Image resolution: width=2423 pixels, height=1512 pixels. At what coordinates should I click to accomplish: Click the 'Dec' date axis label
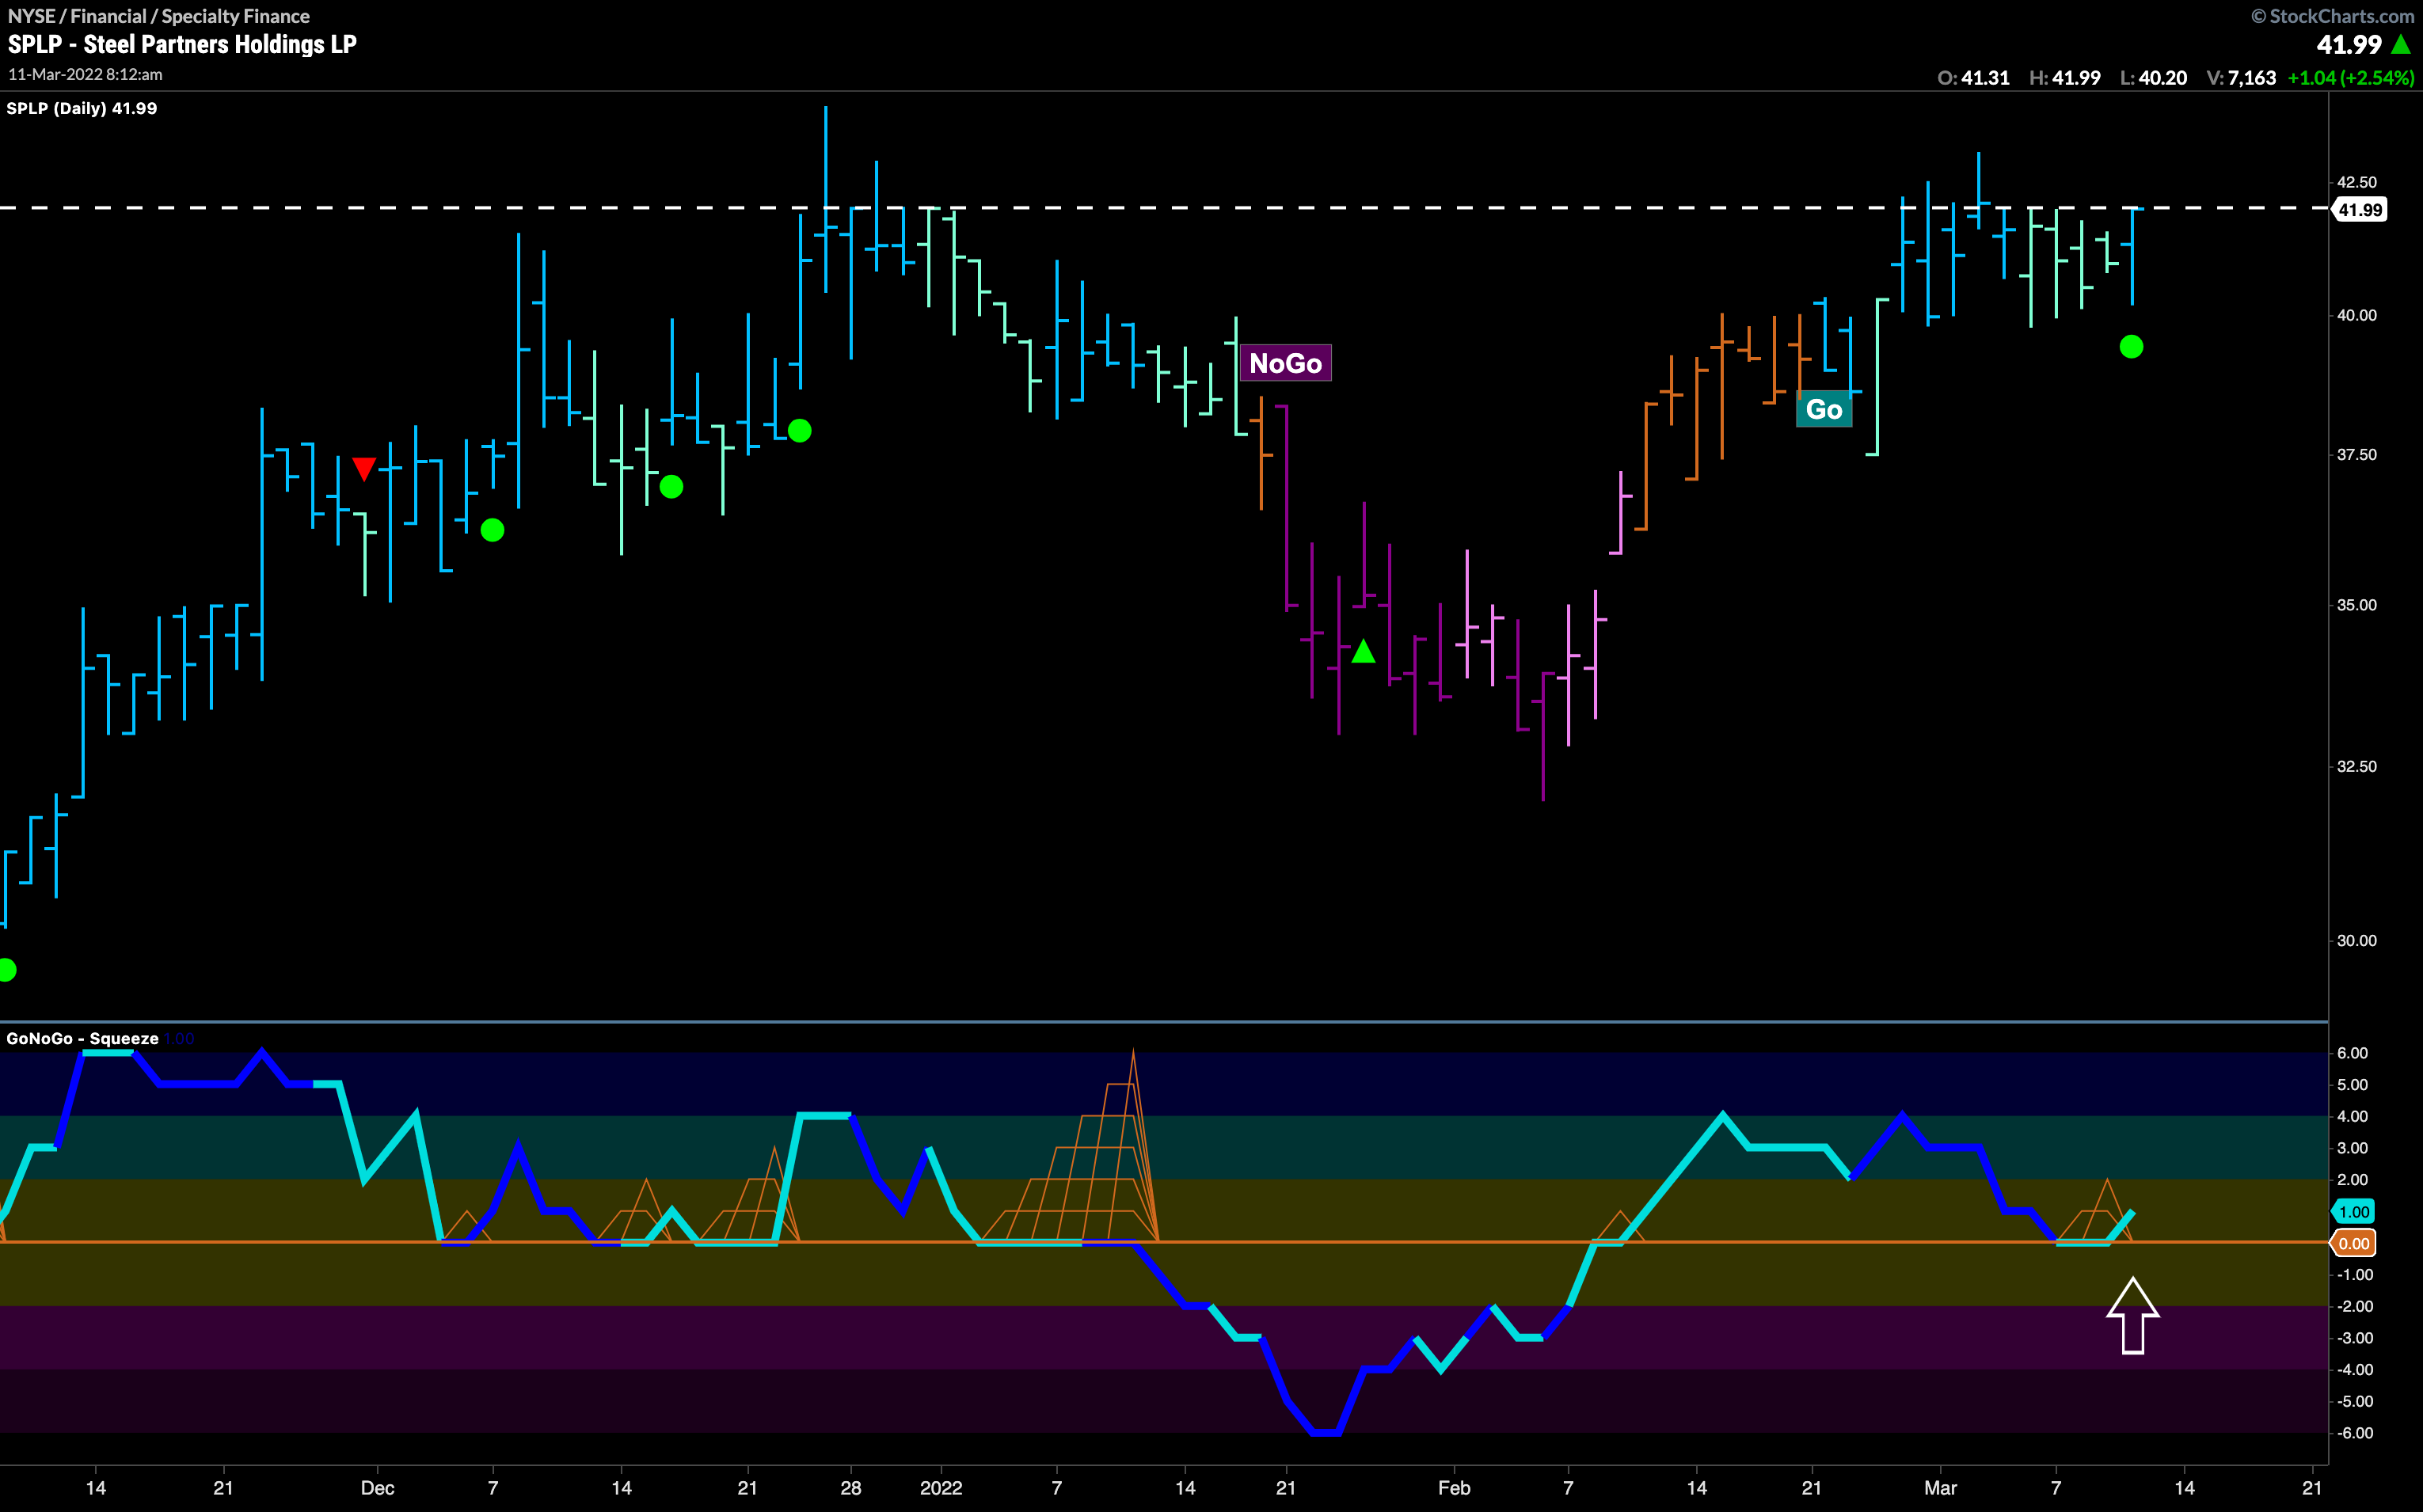click(377, 1488)
